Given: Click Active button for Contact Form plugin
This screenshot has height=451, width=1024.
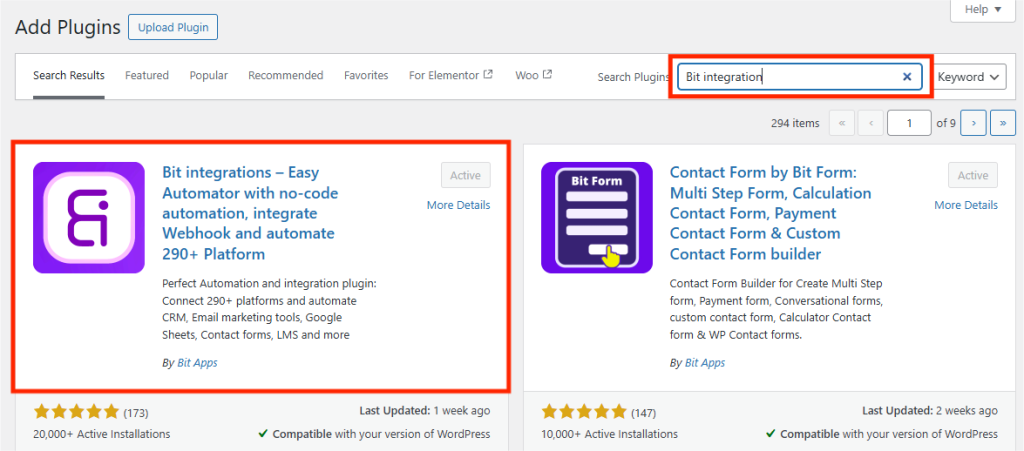Looking at the screenshot, I should click(x=973, y=175).
